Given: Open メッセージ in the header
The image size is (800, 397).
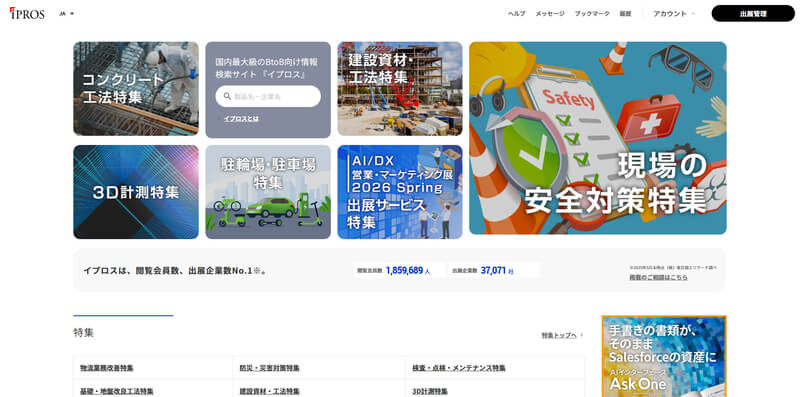Looking at the screenshot, I should point(550,14).
